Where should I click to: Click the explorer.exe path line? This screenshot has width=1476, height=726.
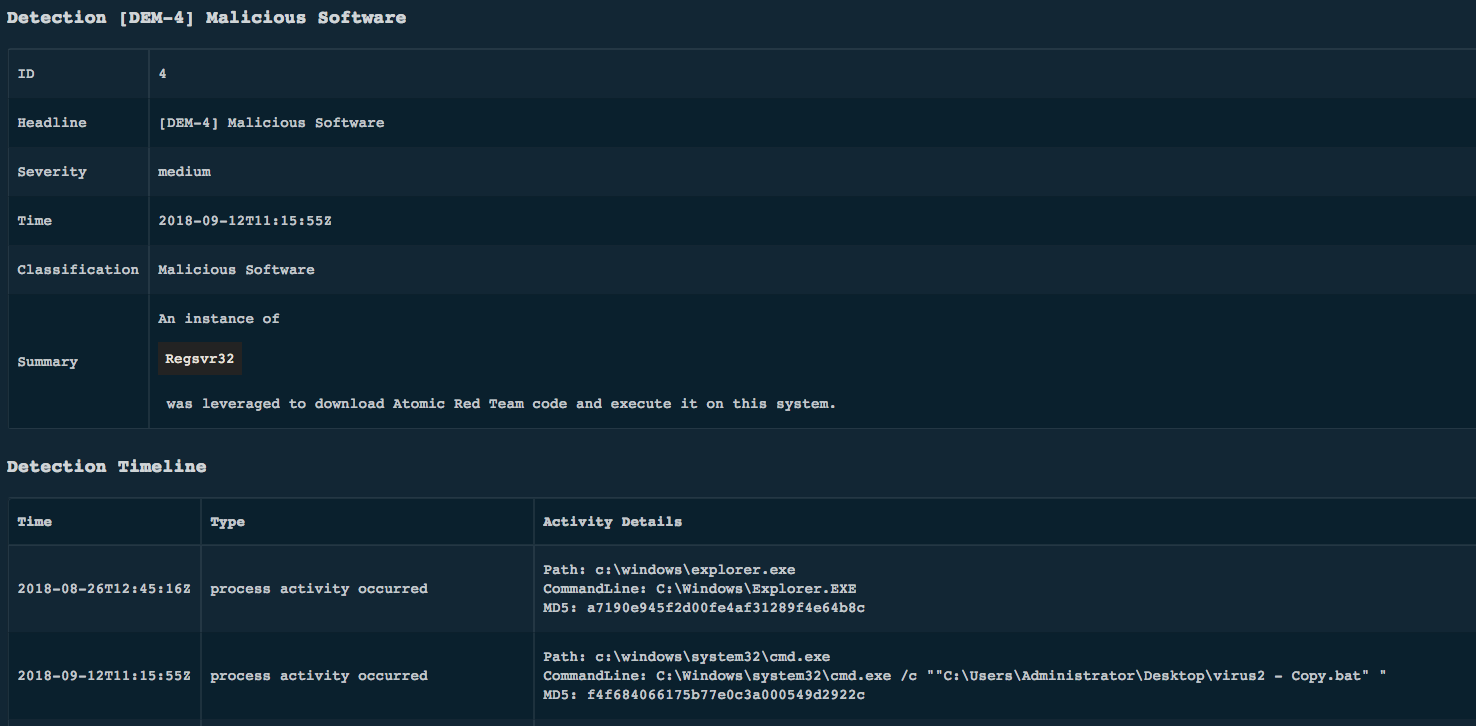click(669, 570)
